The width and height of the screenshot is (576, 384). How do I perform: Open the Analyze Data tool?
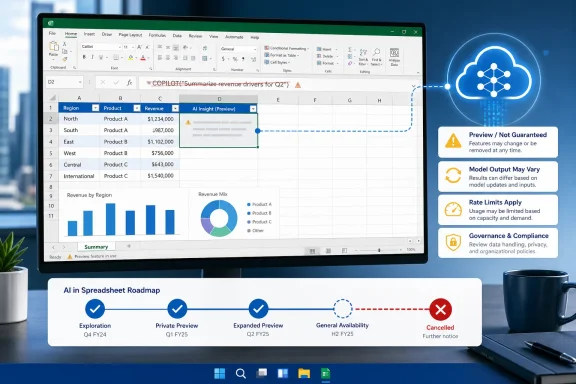[394, 57]
